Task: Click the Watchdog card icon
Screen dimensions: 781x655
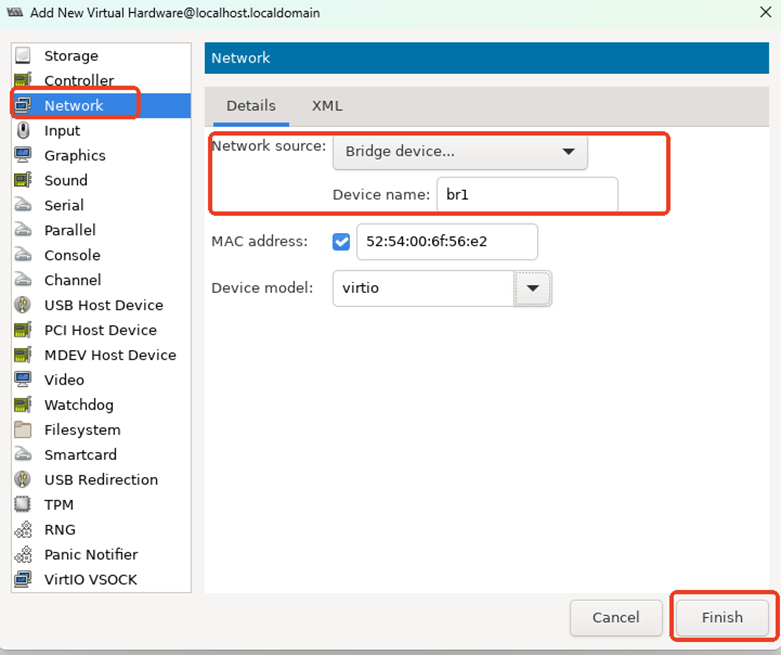Action: coord(23,404)
